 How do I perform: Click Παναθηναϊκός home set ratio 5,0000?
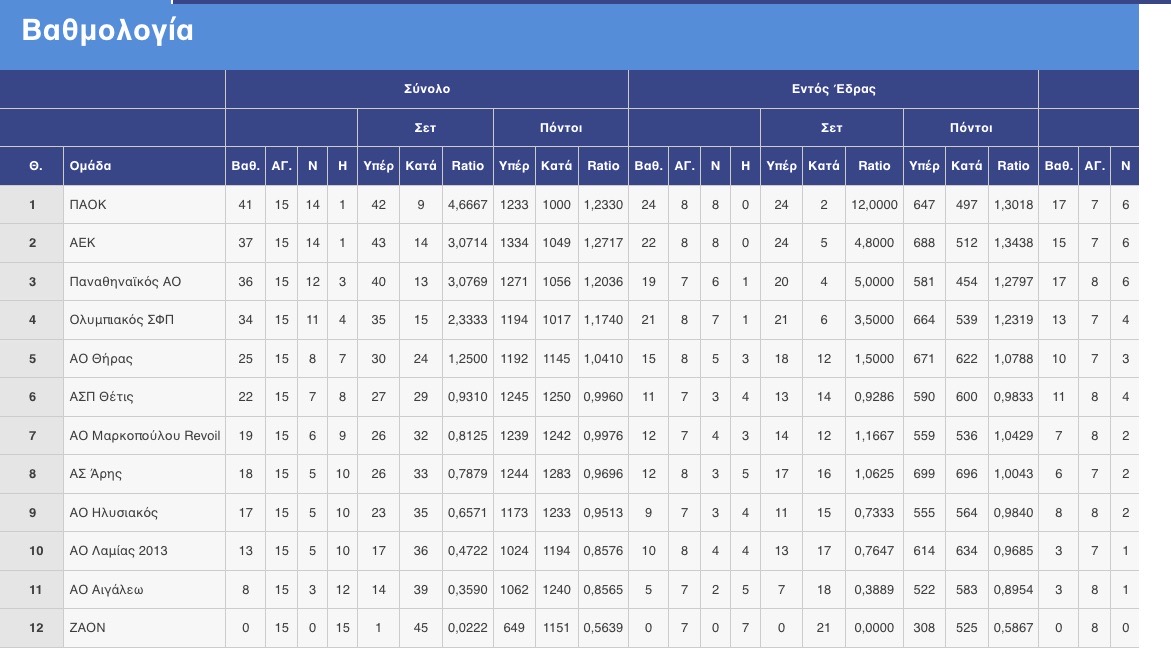(875, 282)
